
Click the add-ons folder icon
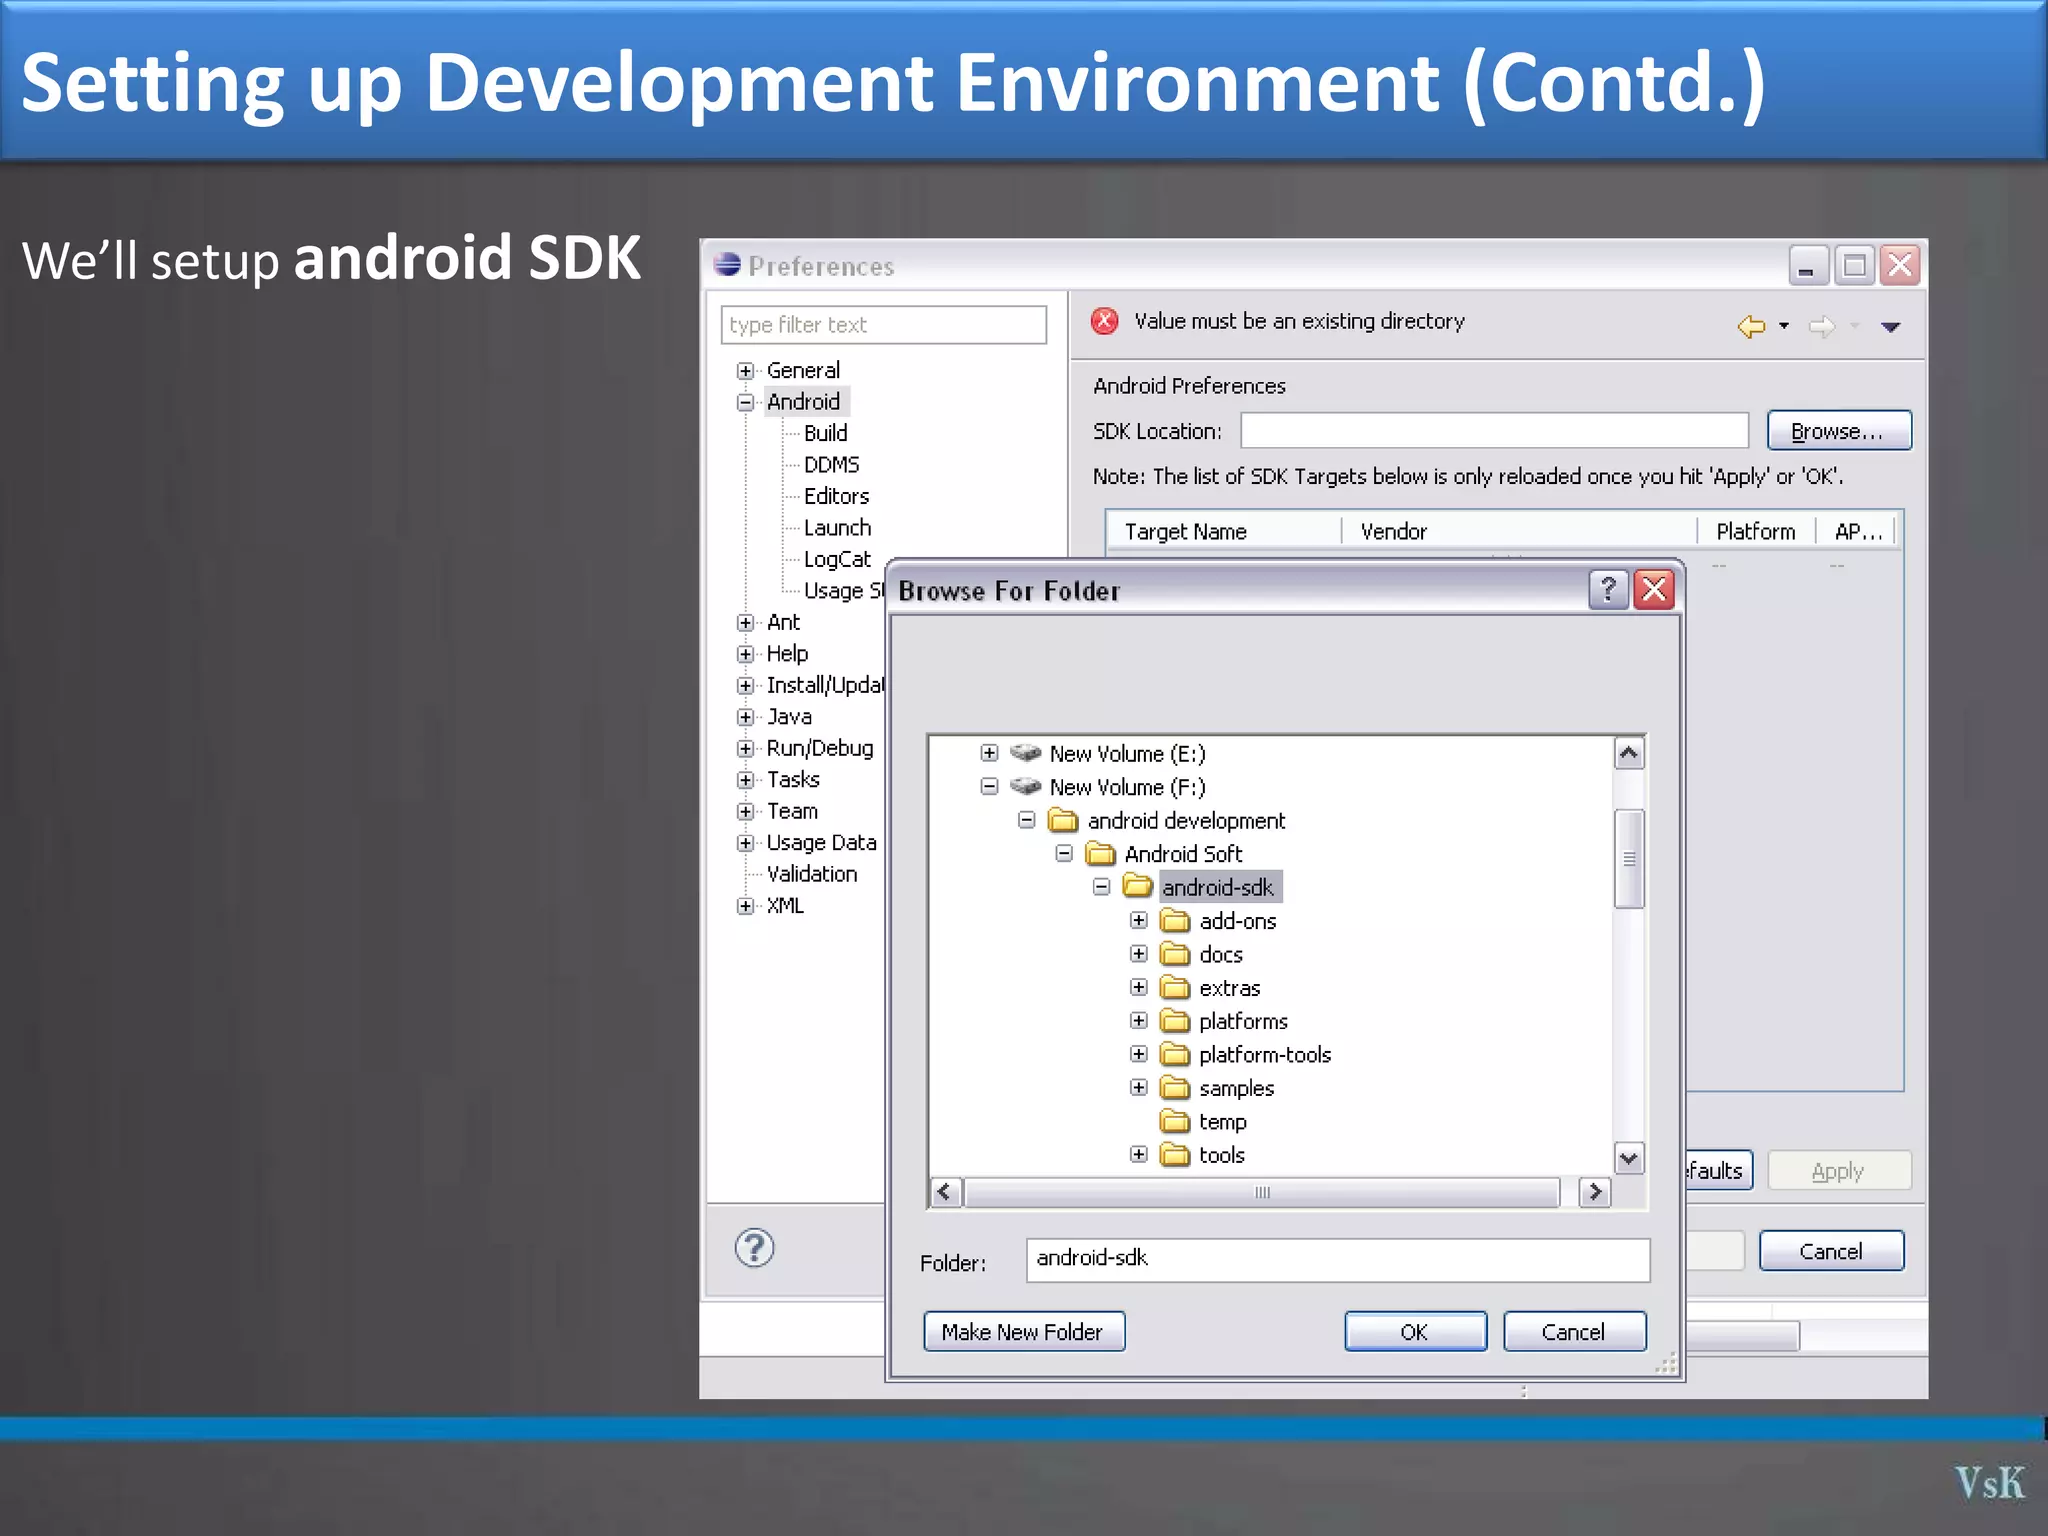coord(1175,920)
